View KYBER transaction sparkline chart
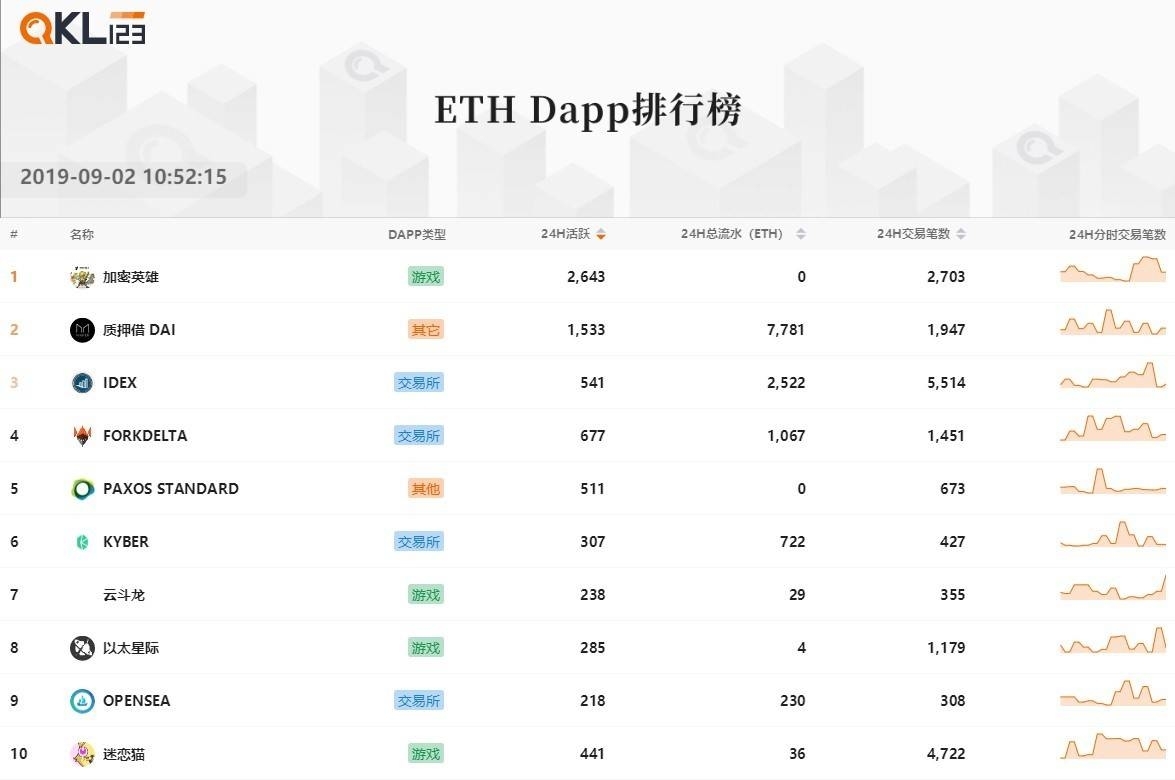The image size is (1175, 780). point(1113,534)
